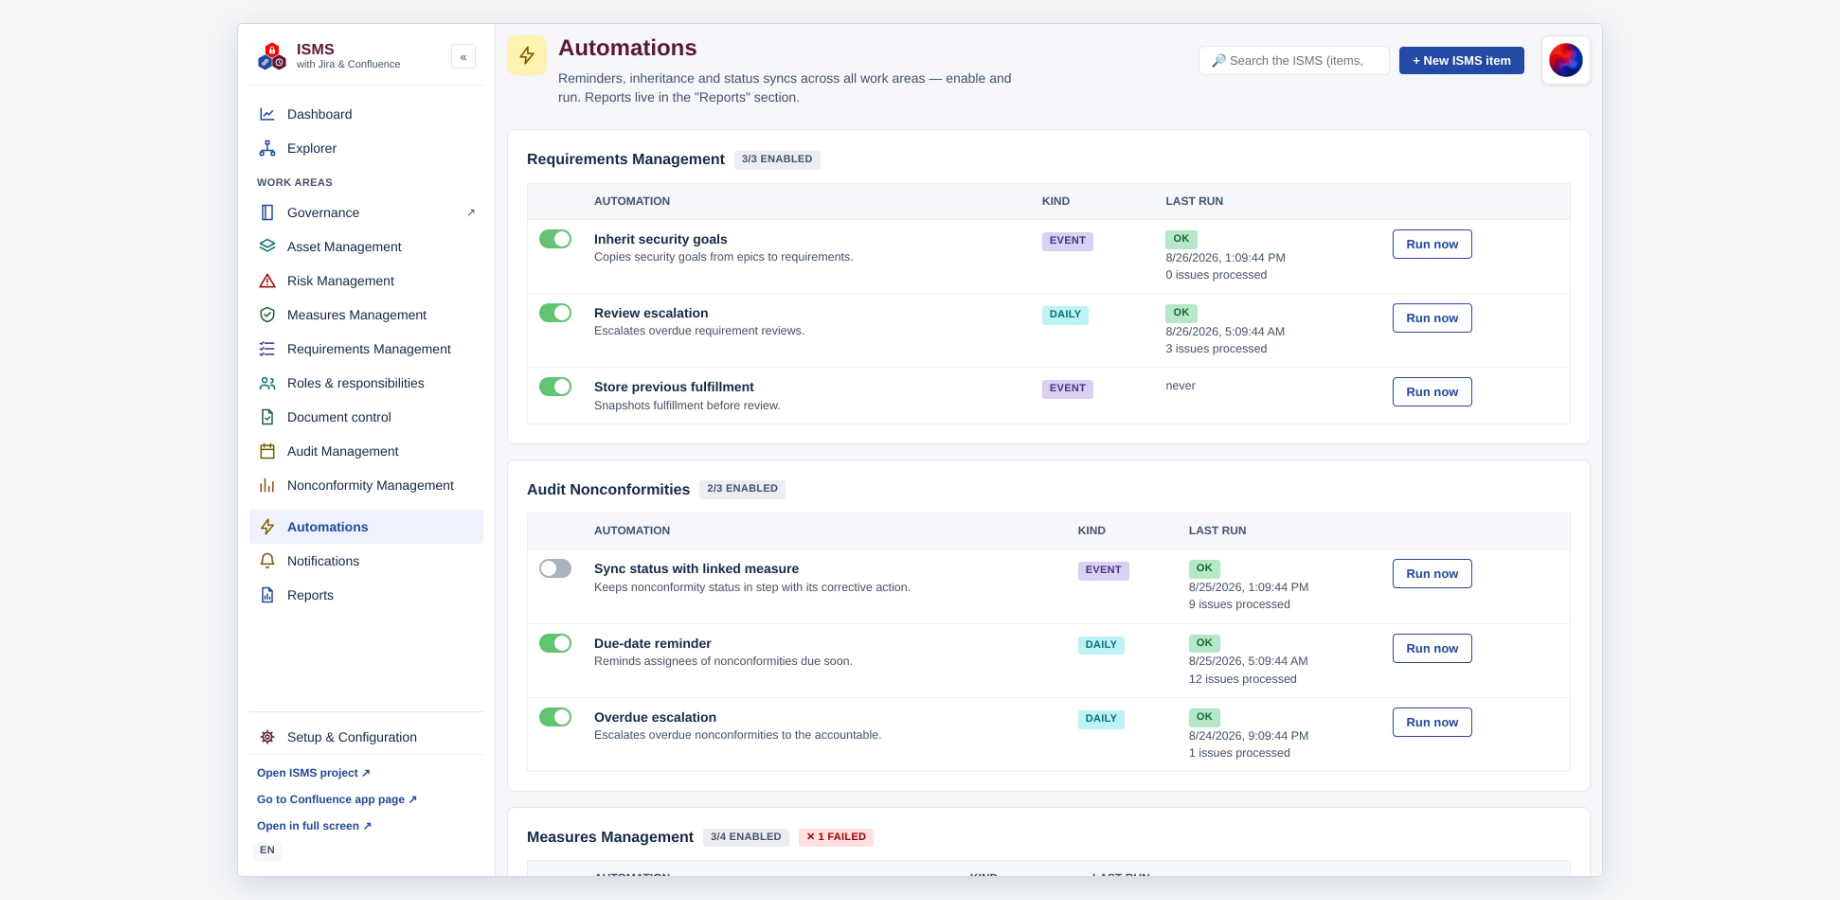Run Overdue escalation now
1840x900 pixels.
point(1432,722)
